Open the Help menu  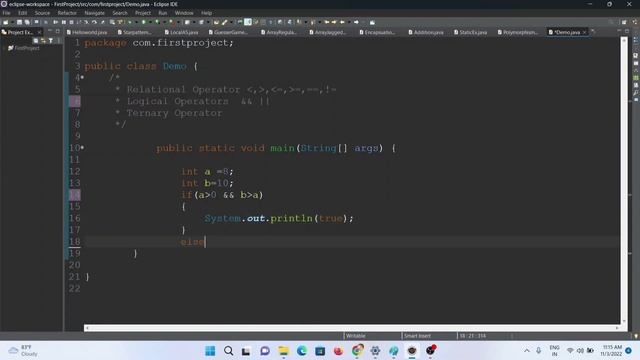click(x=206, y=13)
